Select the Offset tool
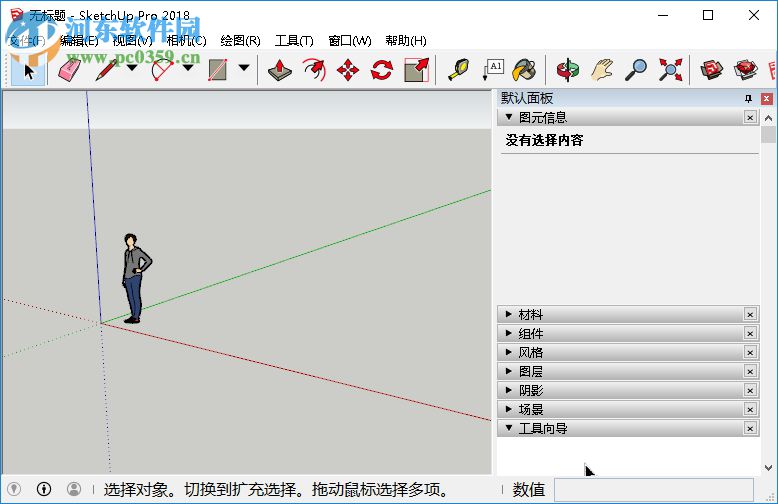The width and height of the screenshot is (778, 504). point(314,70)
